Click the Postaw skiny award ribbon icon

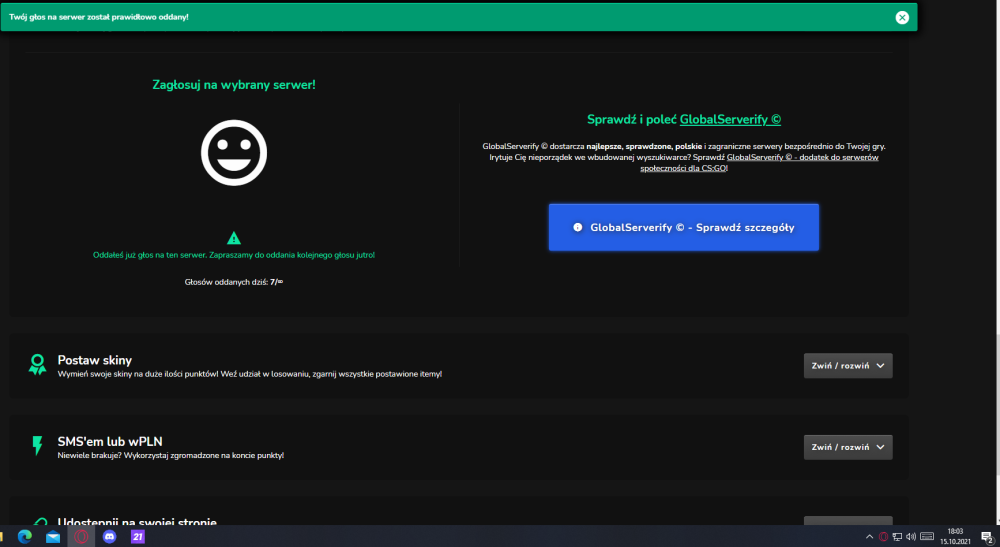(38, 365)
